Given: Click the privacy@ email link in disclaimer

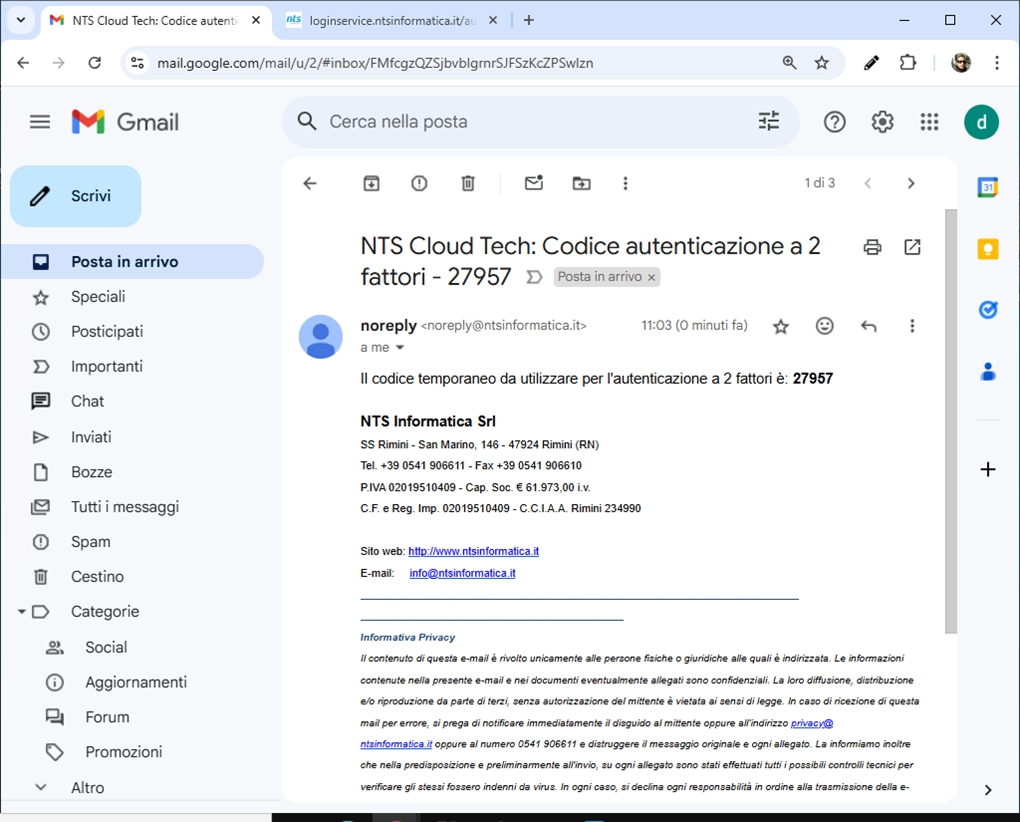Looking at the screenshot, I should tap(812, 723).
